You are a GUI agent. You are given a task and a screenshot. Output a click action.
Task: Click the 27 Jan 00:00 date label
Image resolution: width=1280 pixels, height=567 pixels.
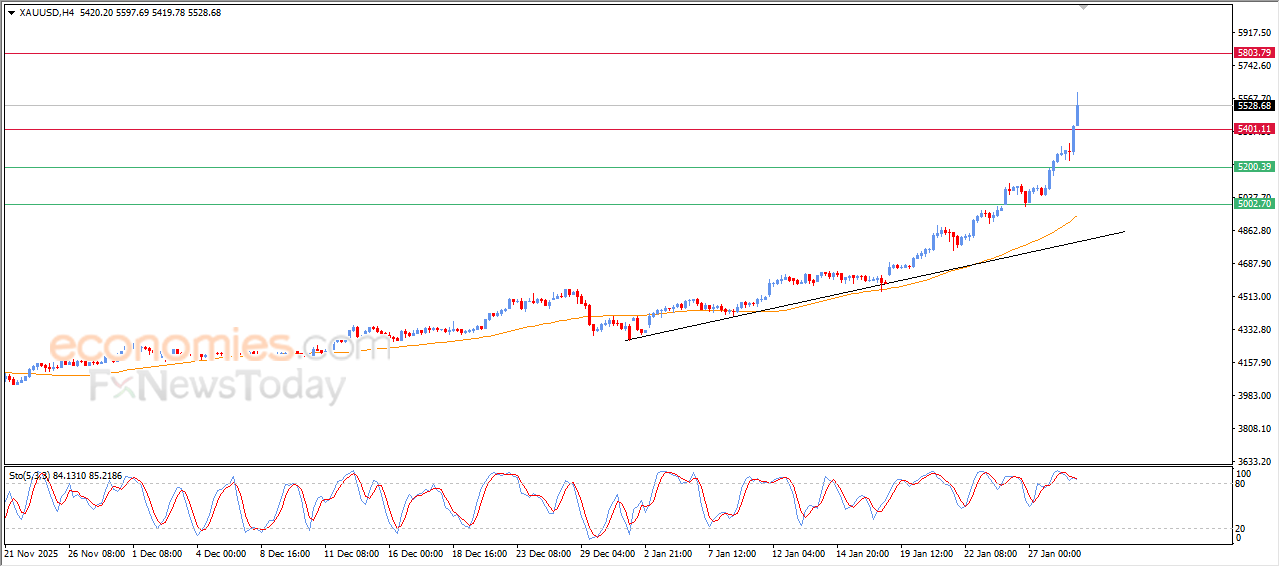click(x=1054, y=552)
